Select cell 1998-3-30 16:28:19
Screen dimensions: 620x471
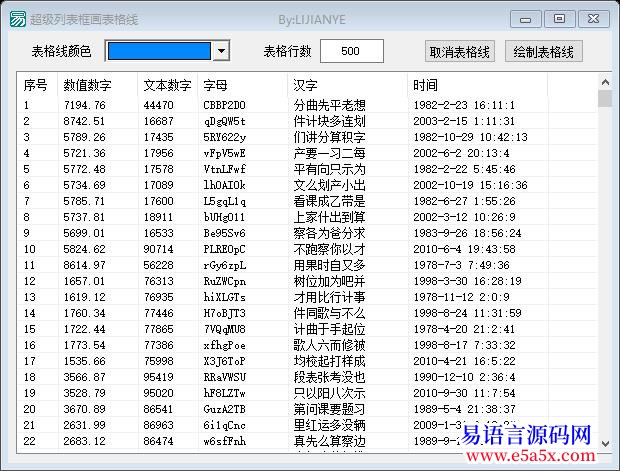(x=467, y=281)
